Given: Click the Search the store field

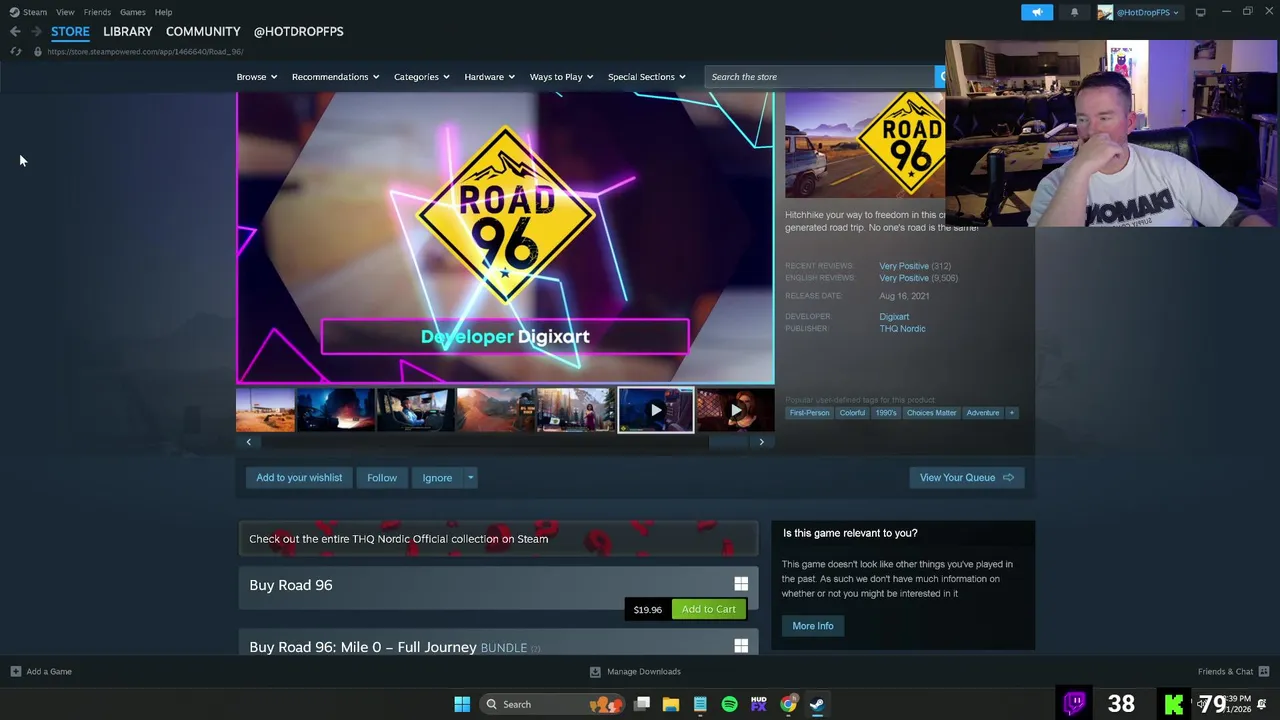Looking at the screenshot, I should (820, 77).
